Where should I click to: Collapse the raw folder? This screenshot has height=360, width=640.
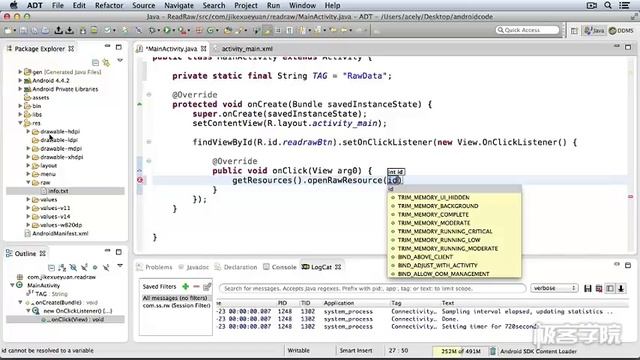pos(28,182)
